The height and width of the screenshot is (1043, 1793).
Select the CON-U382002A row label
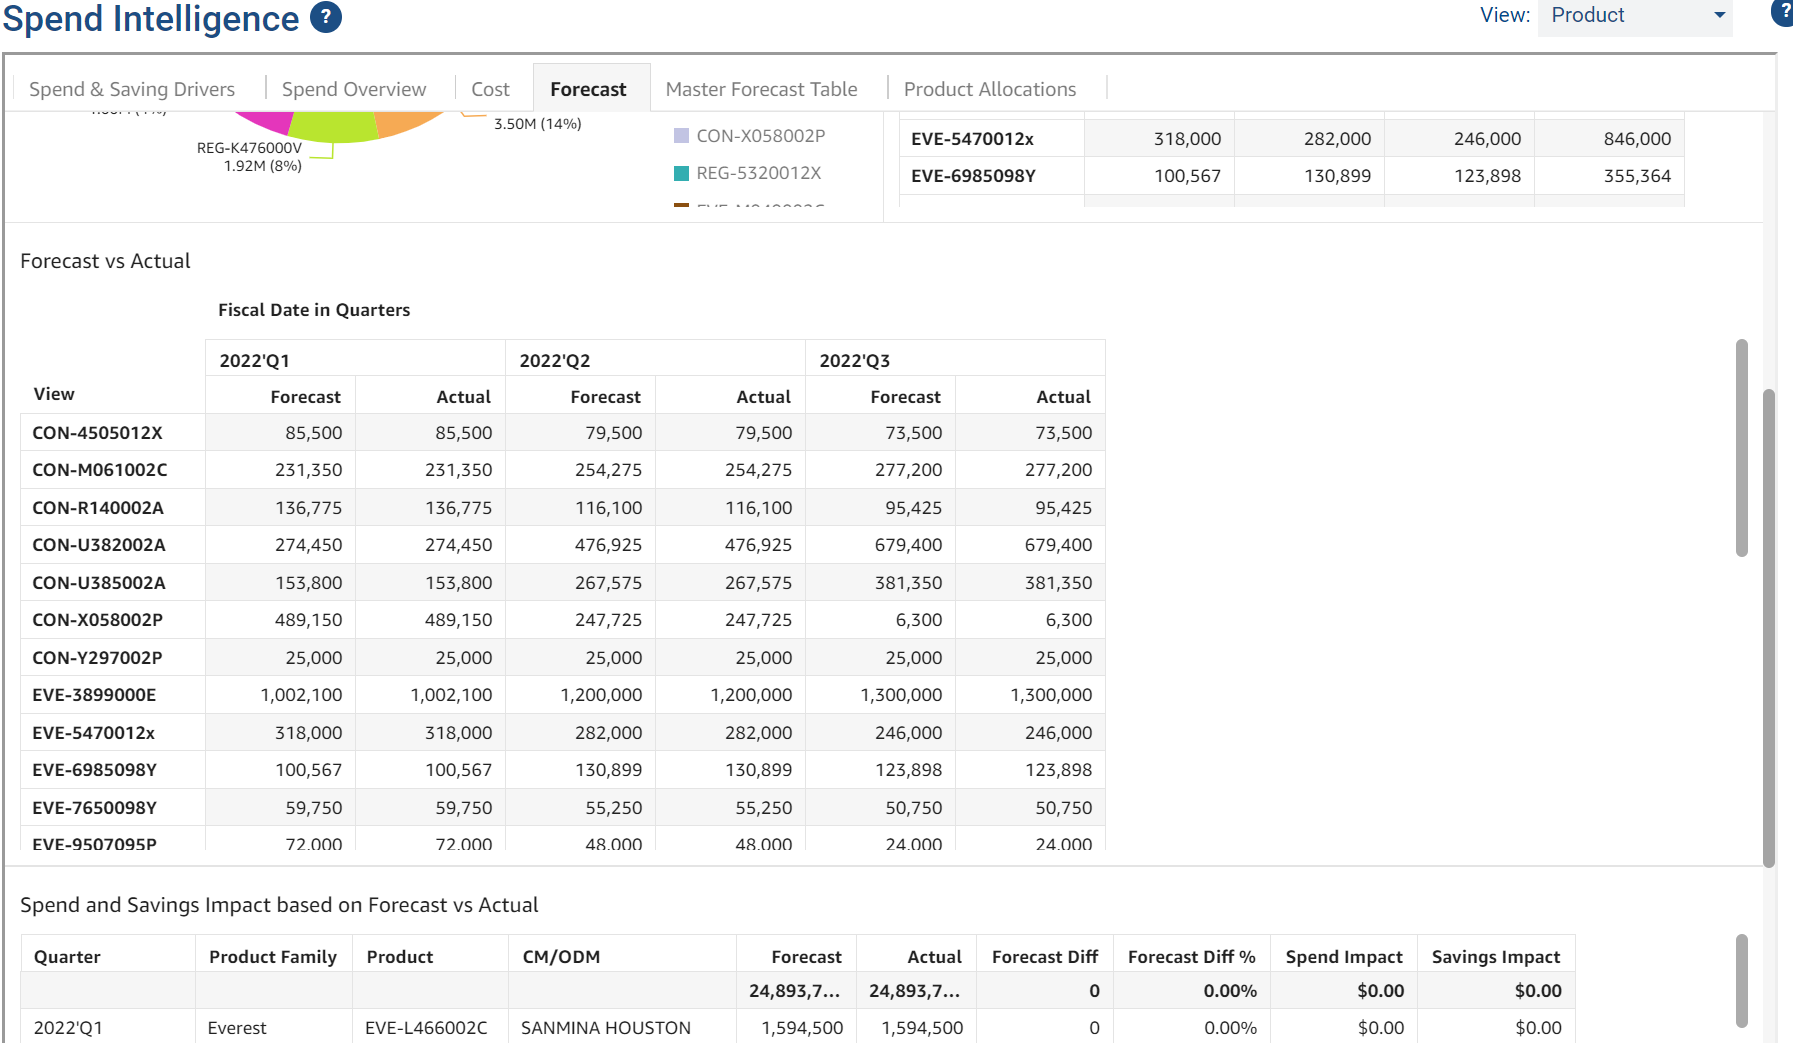(x=99, y=545)
